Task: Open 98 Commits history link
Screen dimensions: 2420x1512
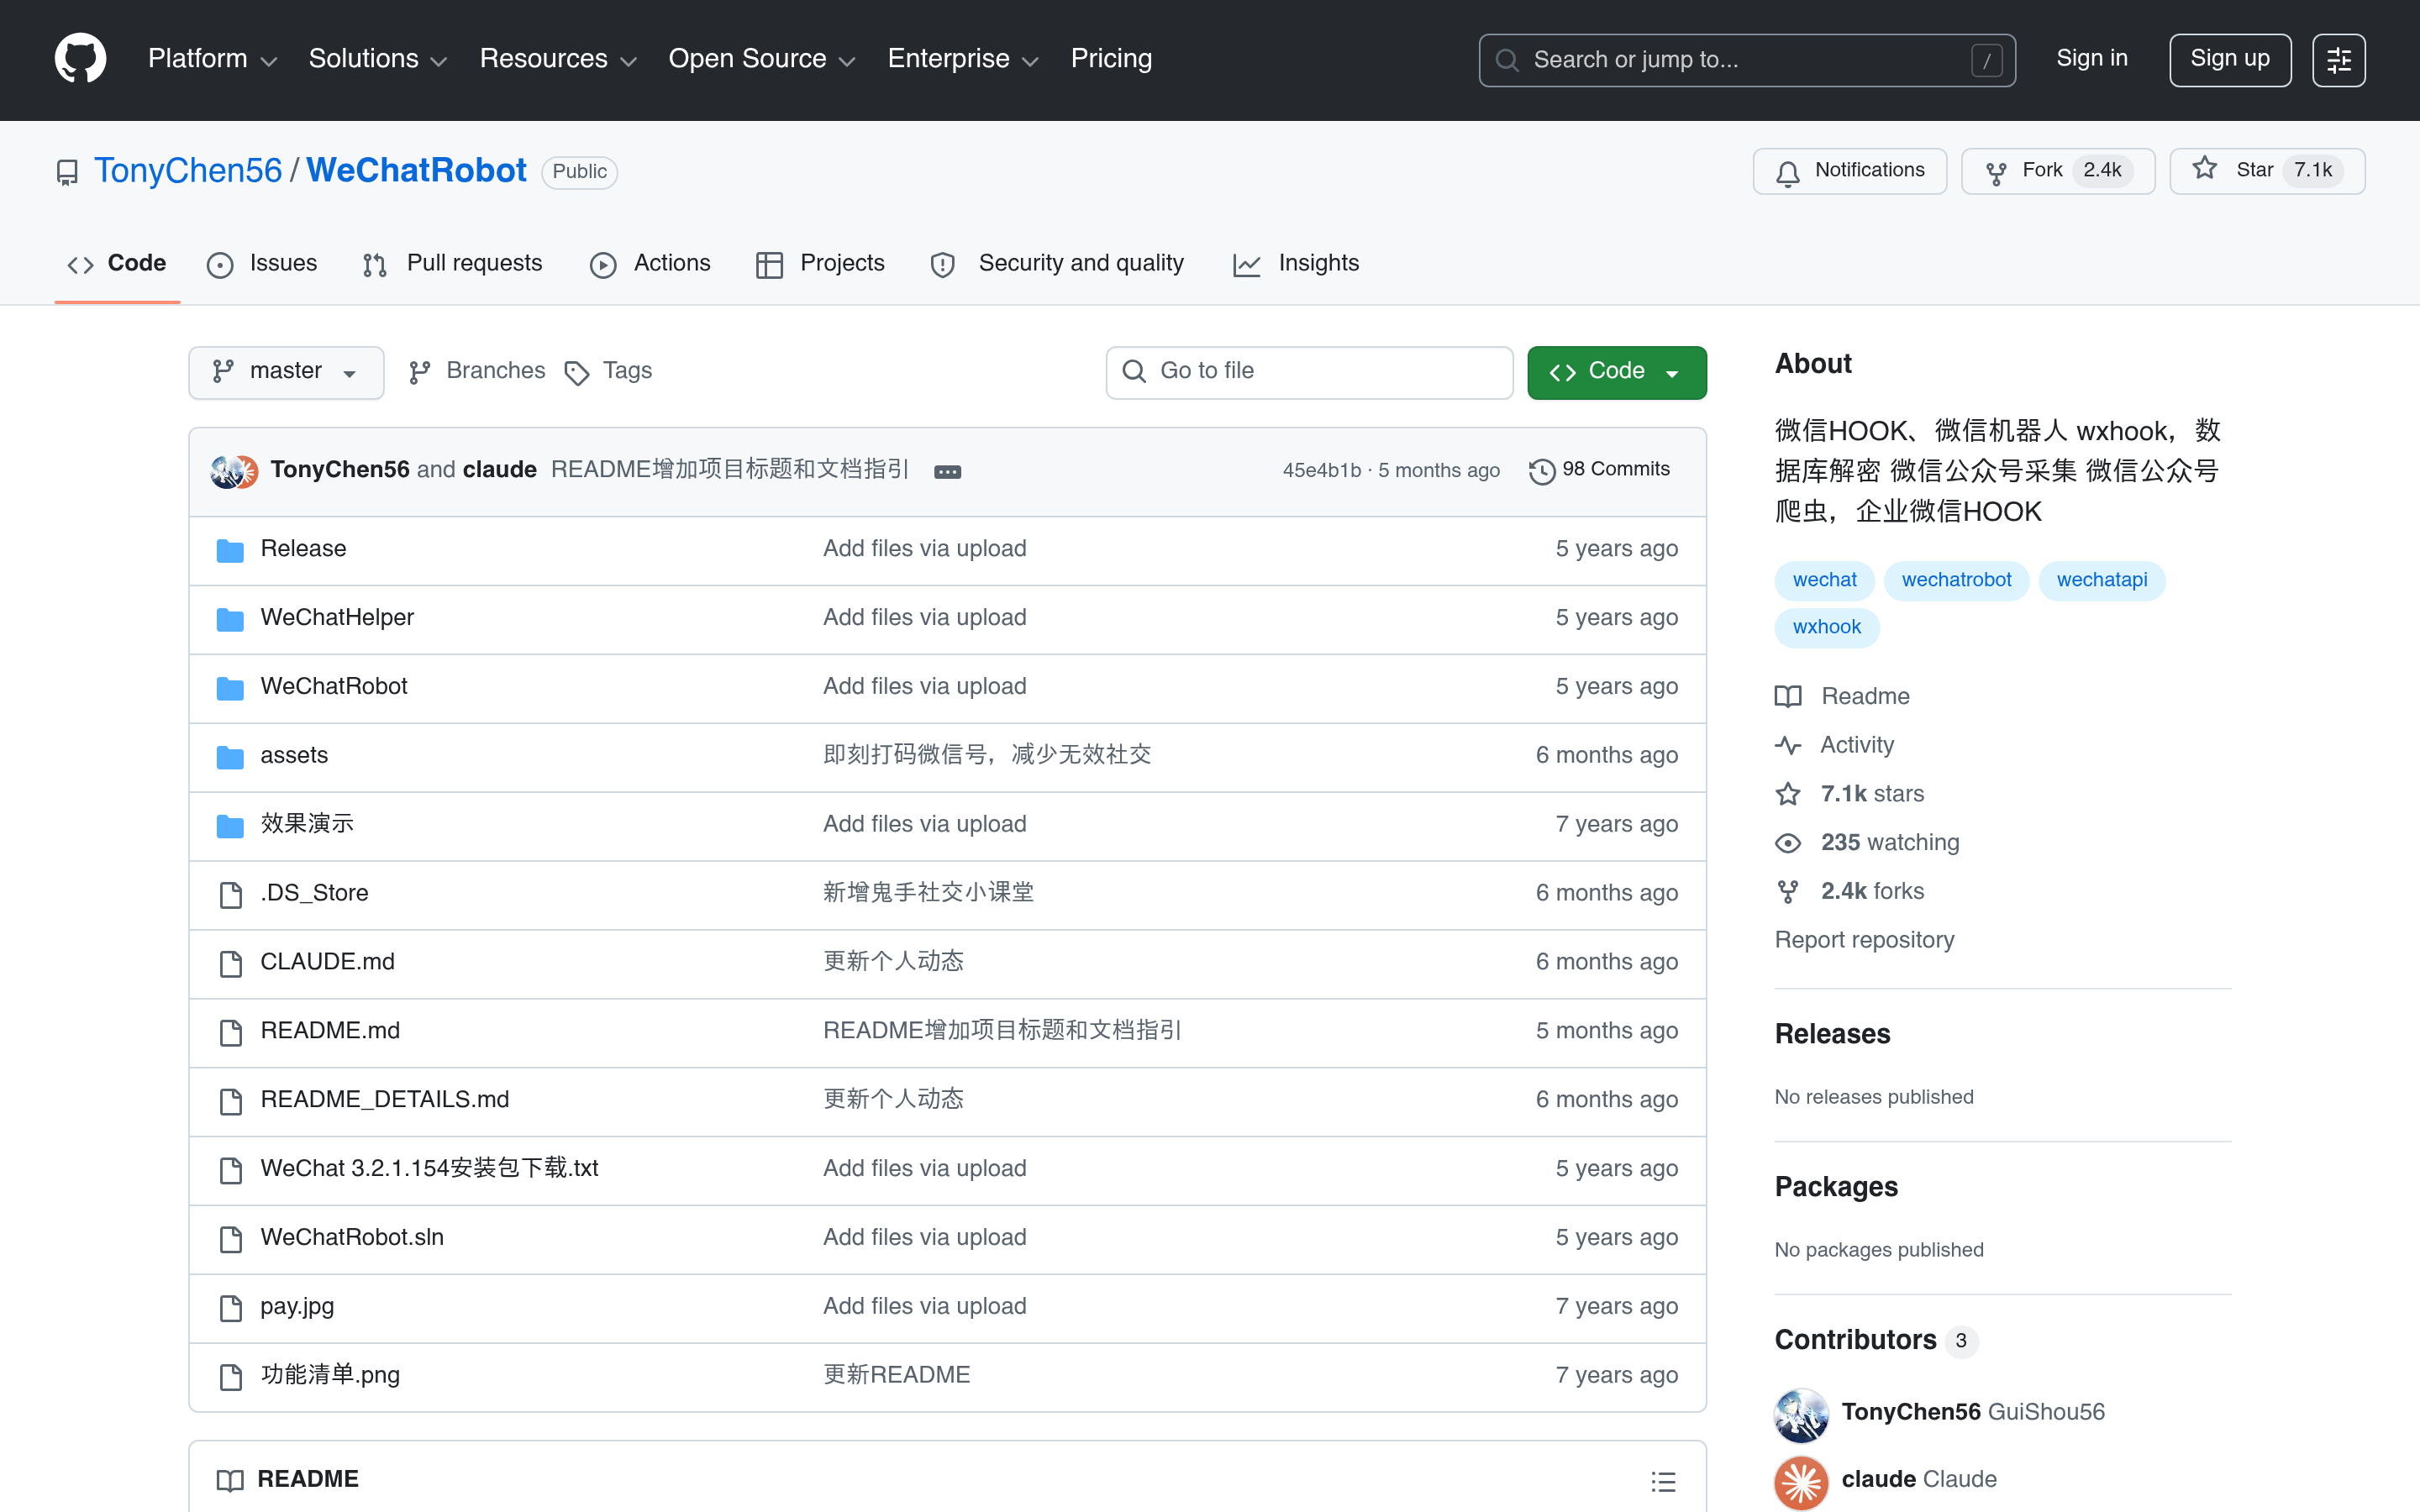Action: point(1599,470)
